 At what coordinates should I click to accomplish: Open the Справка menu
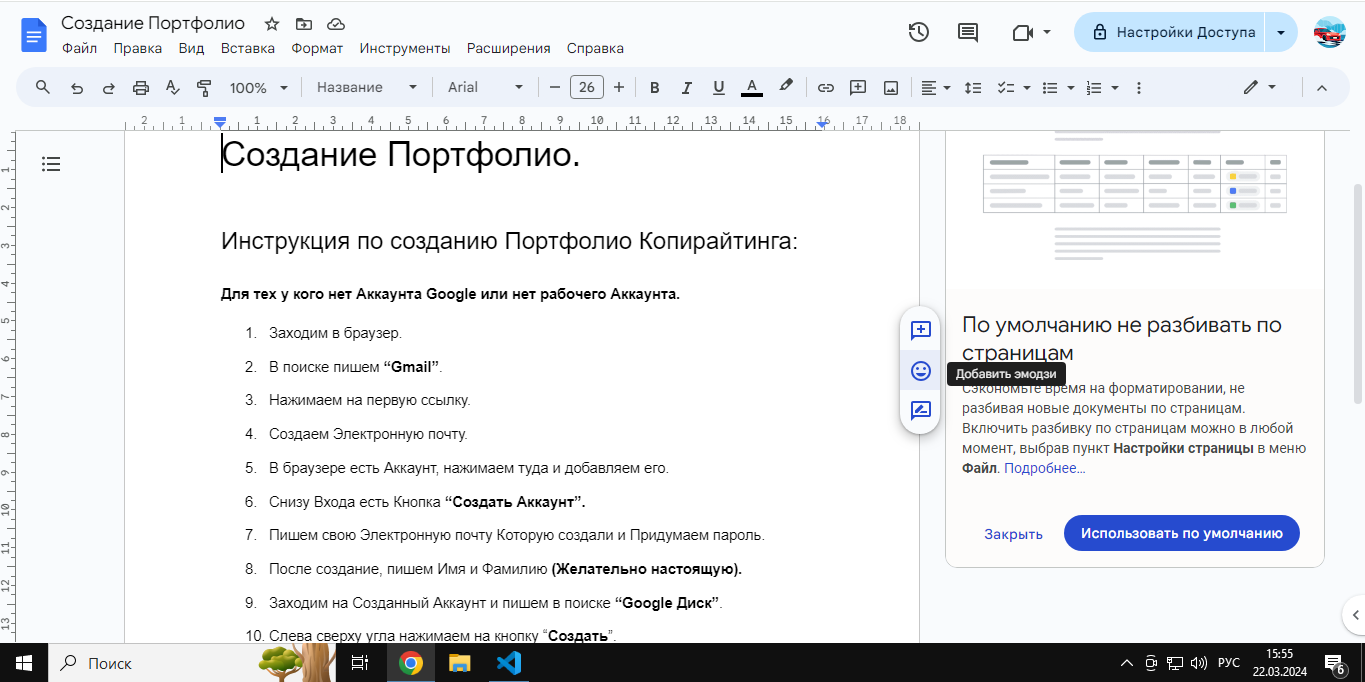point(595,48)
